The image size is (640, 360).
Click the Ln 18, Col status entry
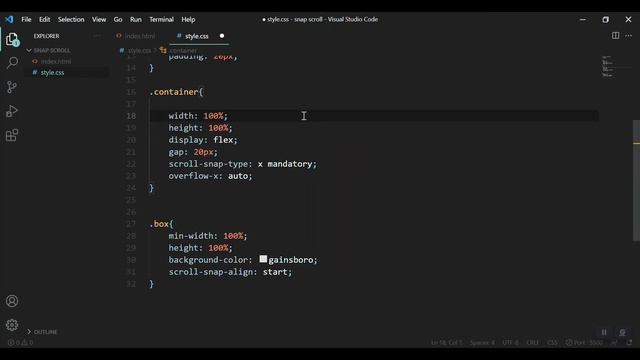(x=447, y=342)
